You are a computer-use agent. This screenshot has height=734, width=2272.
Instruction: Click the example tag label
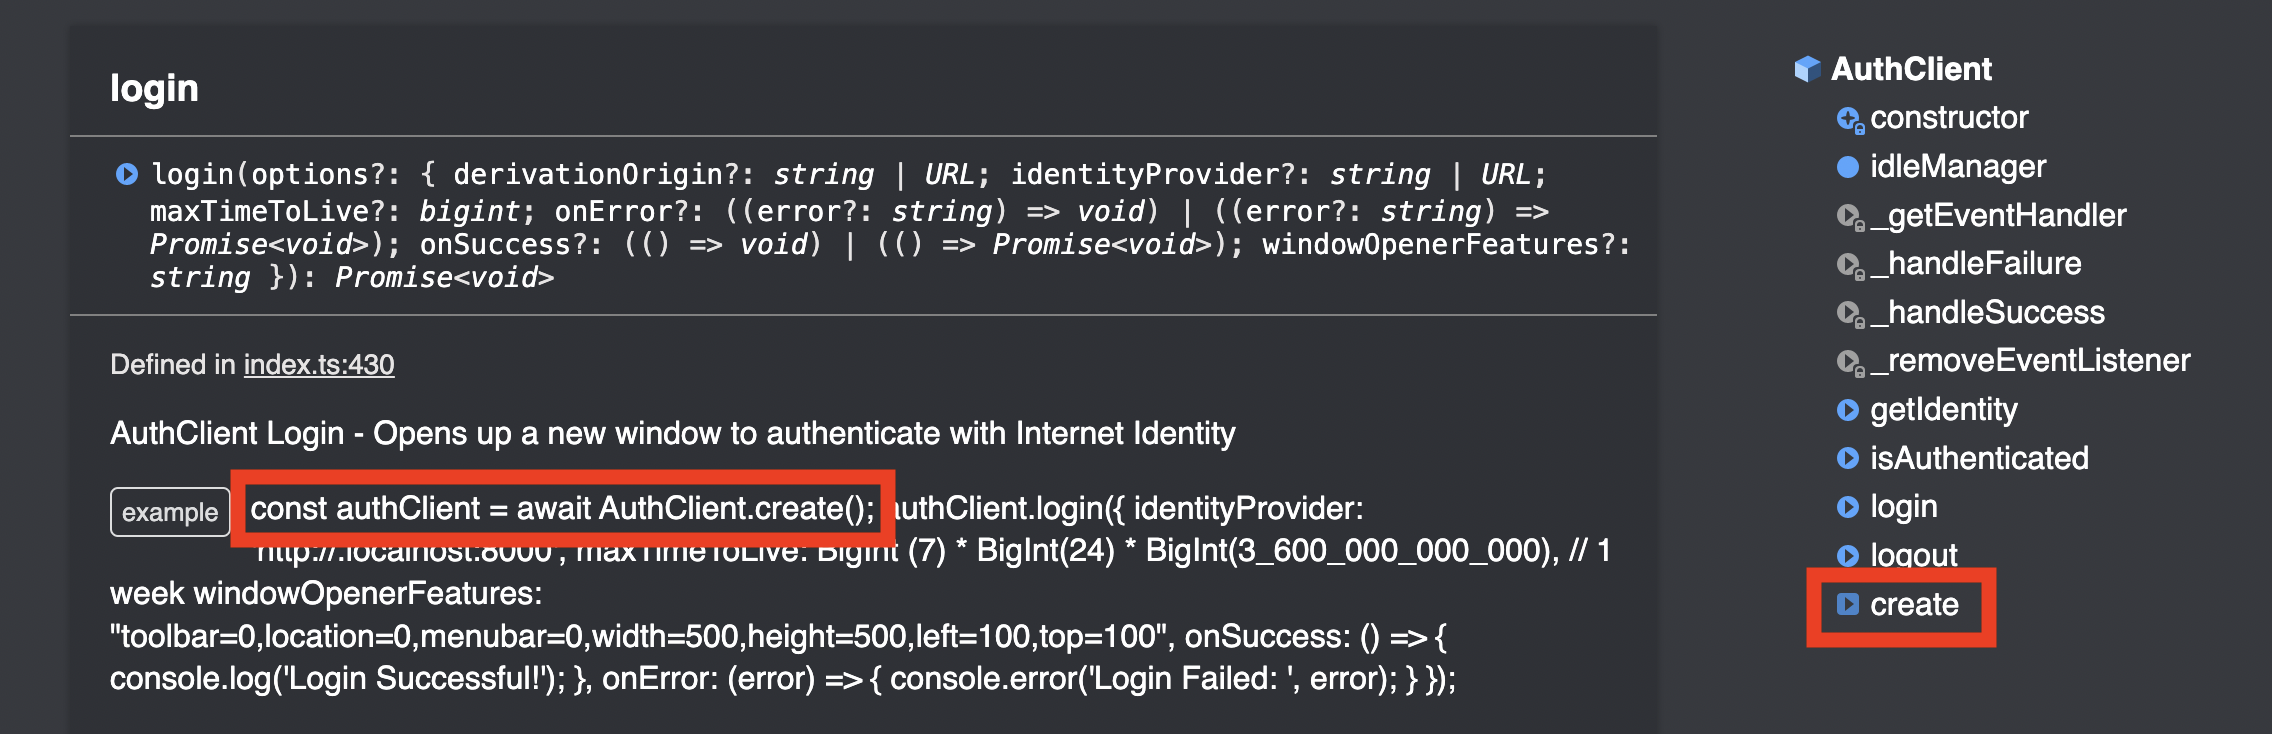tap(170, 512)
